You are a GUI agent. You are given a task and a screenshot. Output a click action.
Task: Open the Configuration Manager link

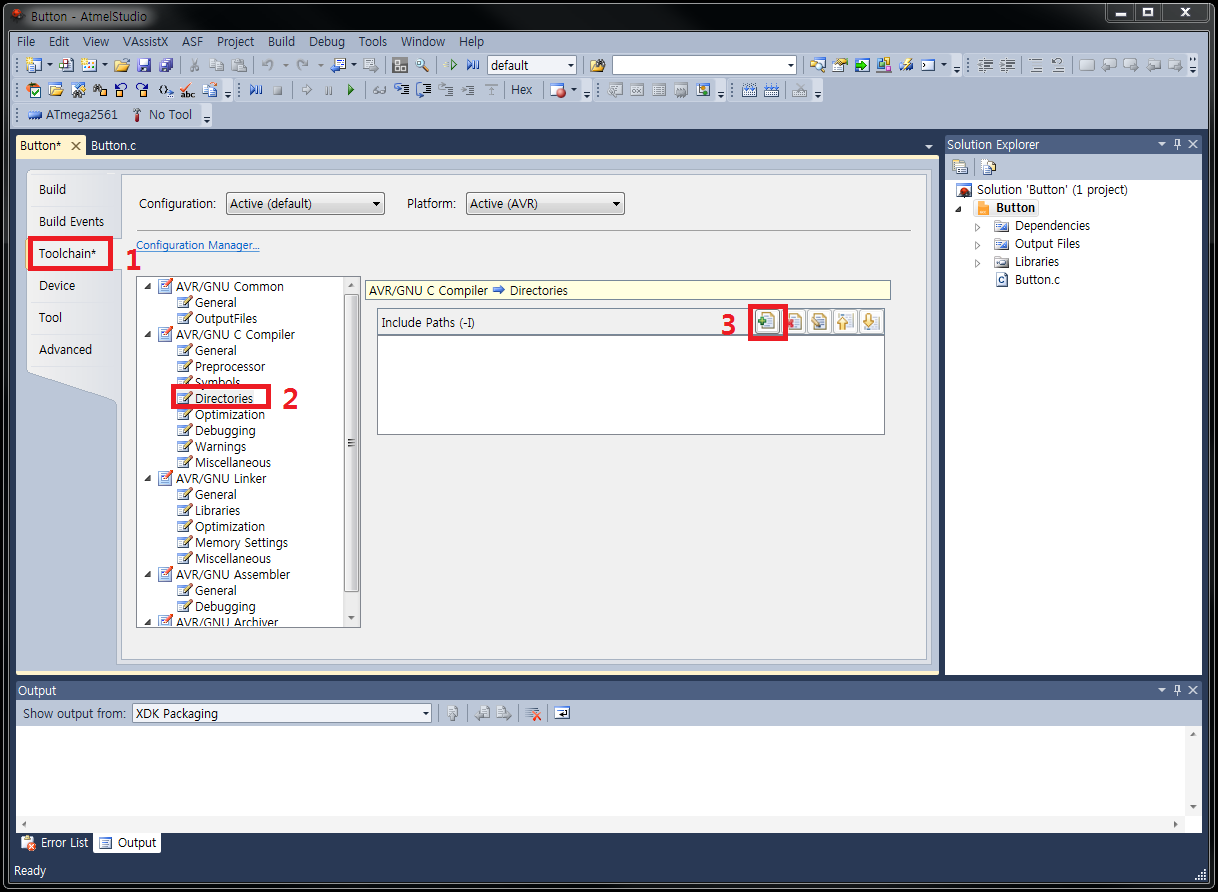coord(198,245)
